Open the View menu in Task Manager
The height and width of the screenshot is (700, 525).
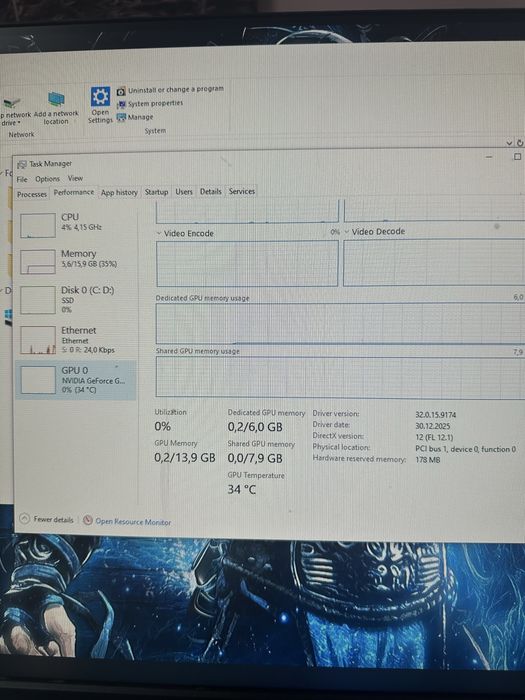(x=75, y=178)
